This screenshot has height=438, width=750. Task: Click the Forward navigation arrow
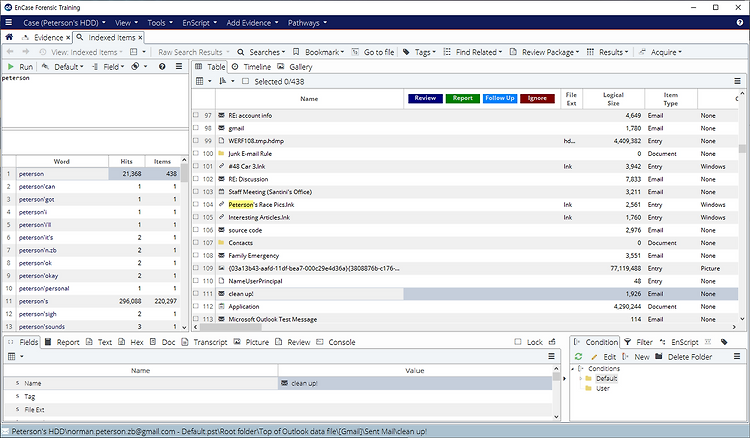(26, 52)
